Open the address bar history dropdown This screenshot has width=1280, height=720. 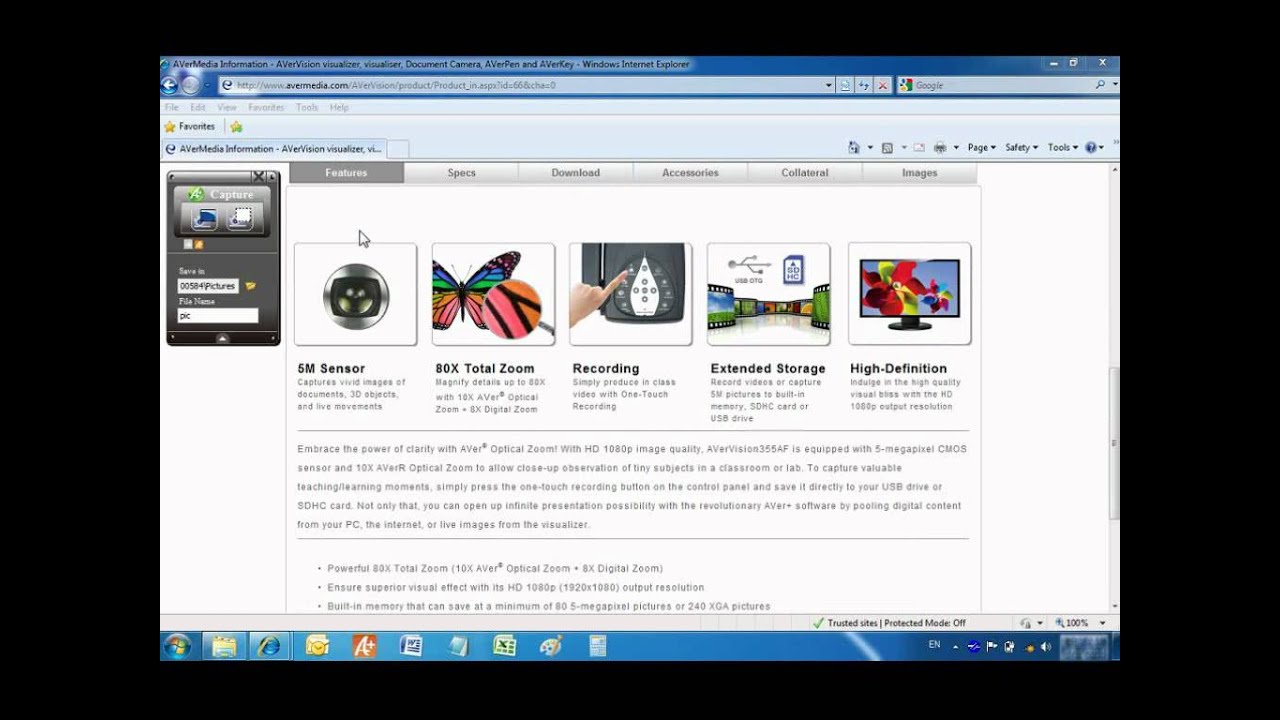[x=828, y=85]
